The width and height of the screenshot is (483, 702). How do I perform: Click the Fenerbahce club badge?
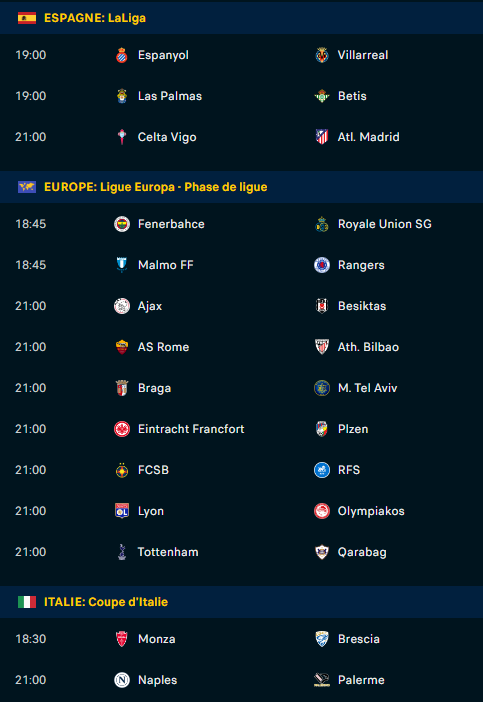[122, 224]
